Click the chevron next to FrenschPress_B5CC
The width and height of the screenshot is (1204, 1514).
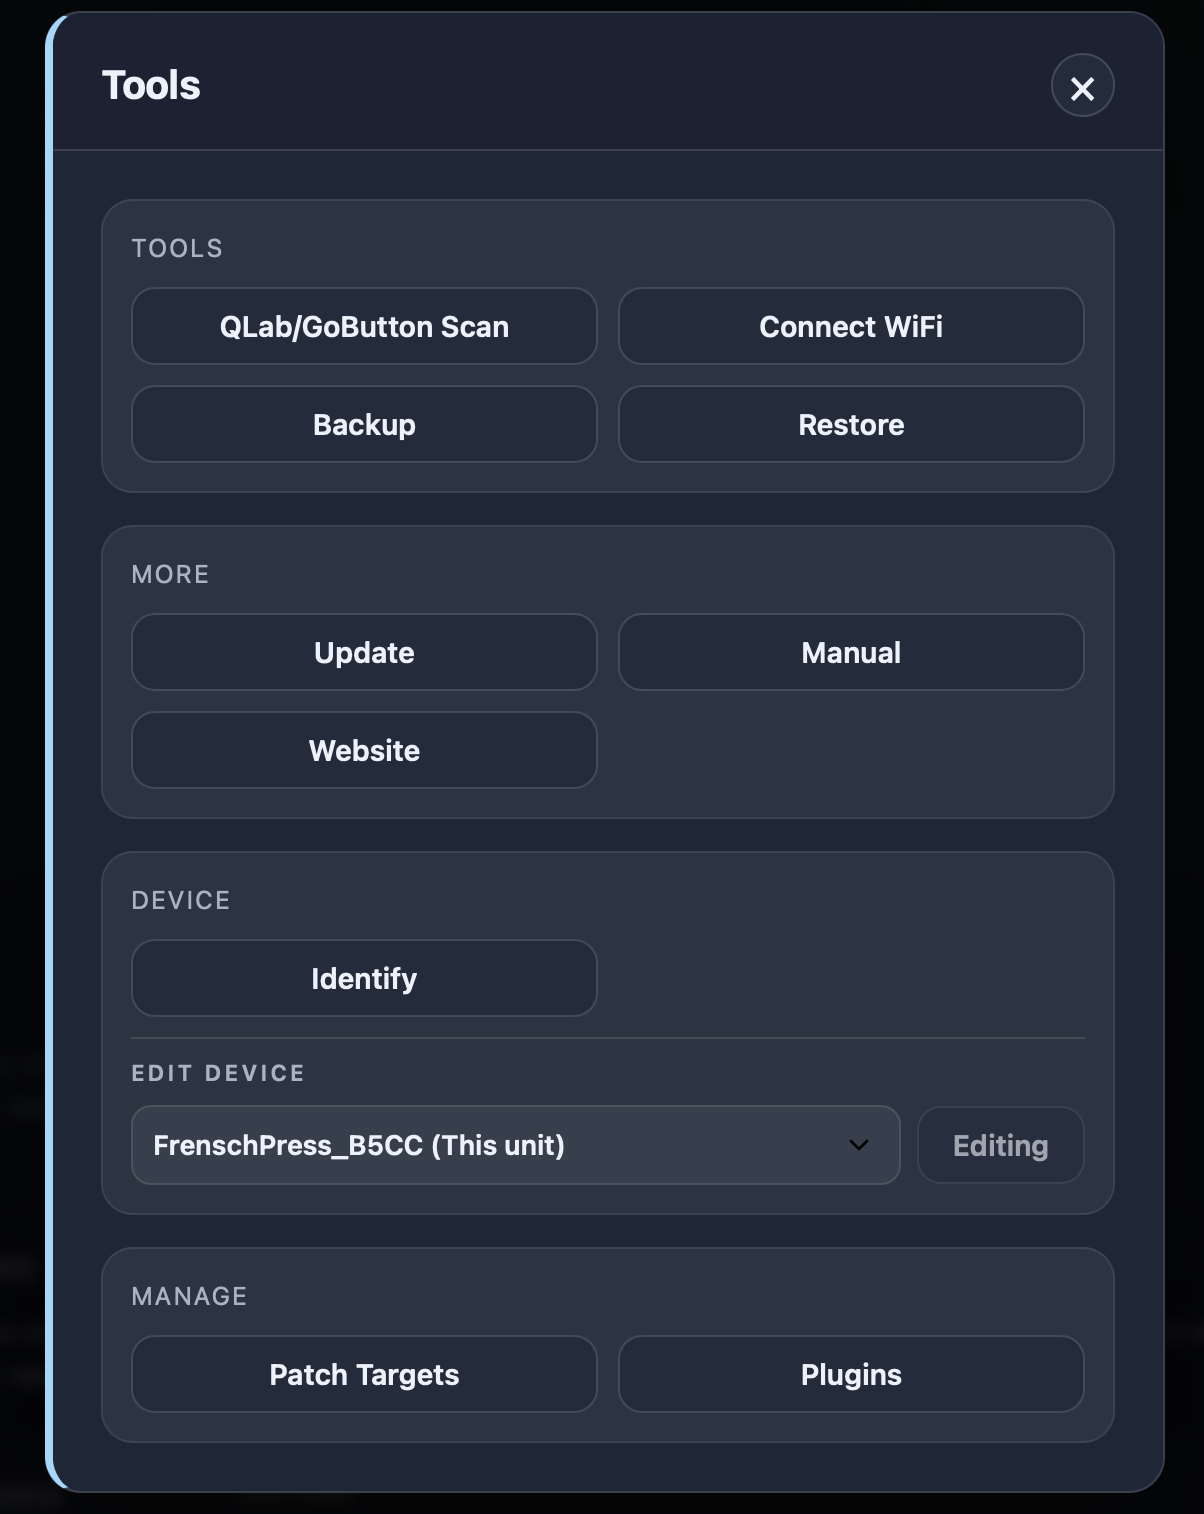point(857,1145)
